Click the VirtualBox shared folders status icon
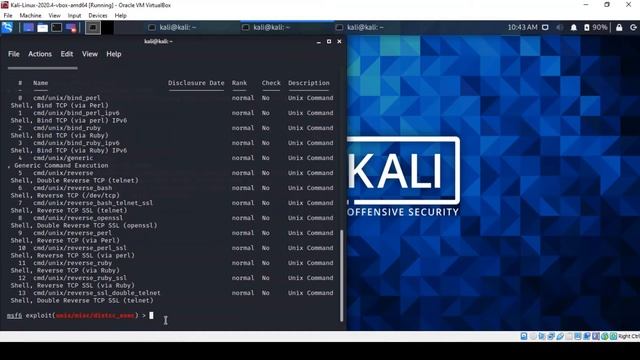640x360 pixels. 569,336
